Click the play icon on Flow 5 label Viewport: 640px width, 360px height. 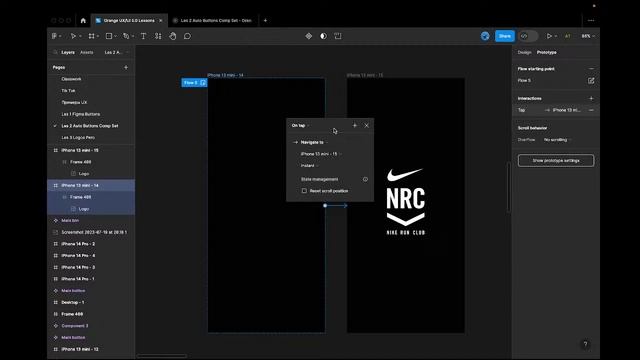pos(203,83)
